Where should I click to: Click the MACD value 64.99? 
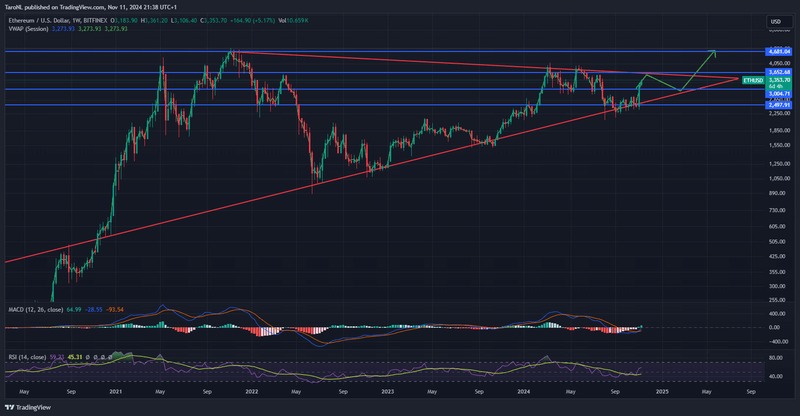[73, 310]
